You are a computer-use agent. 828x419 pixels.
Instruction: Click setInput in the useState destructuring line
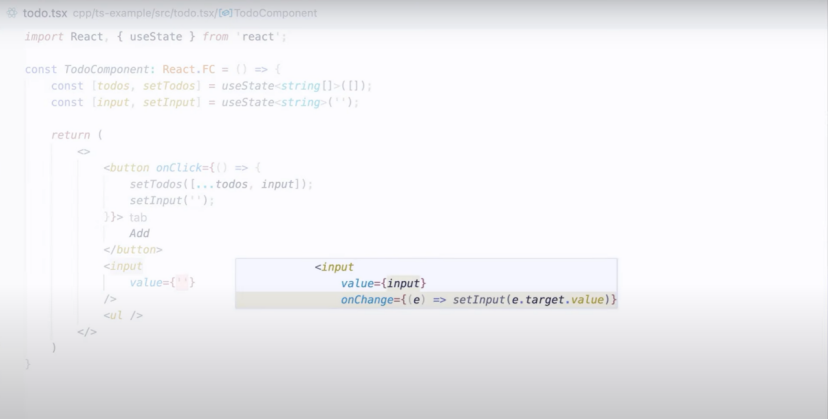click(169, 102)
